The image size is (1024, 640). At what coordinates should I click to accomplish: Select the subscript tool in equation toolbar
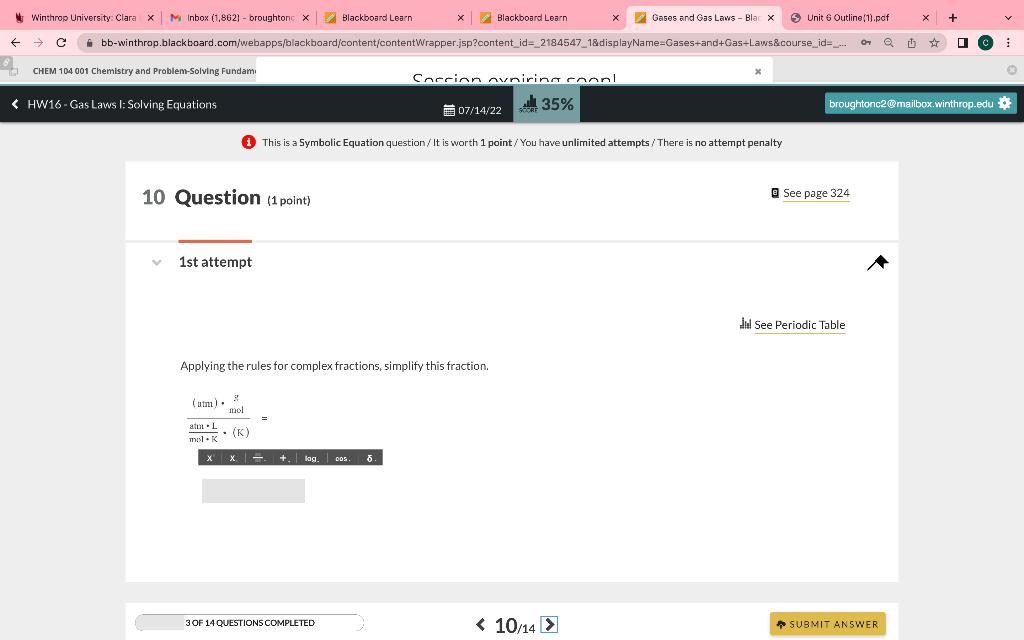tap(232, 458)
